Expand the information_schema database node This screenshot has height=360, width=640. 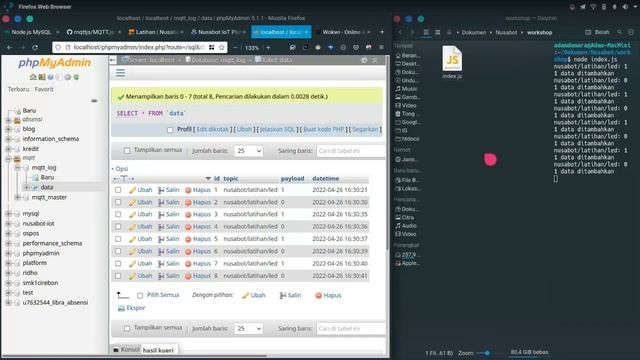click(x=8, y=139)
